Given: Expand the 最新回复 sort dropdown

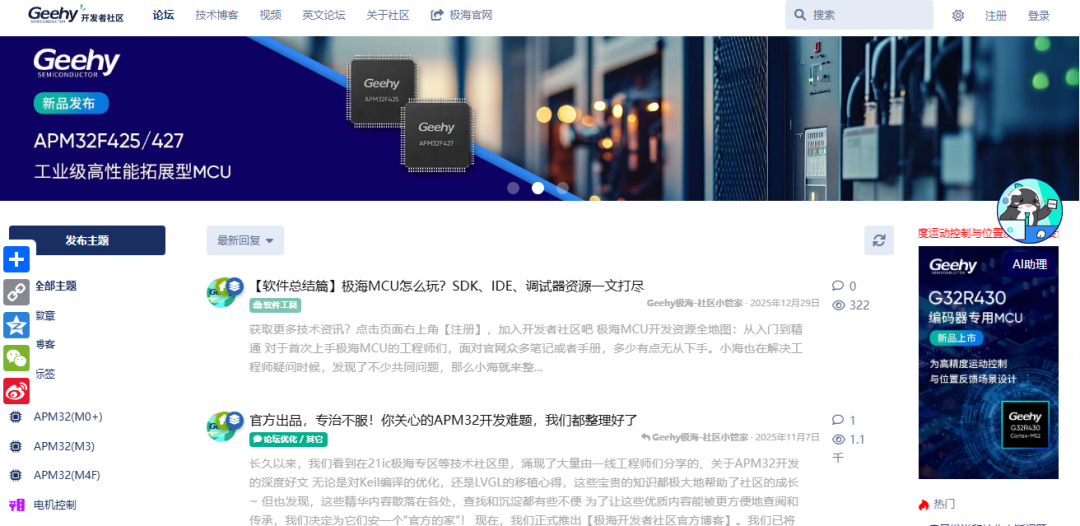Looking at the screenshot, I should coord(245,240).
